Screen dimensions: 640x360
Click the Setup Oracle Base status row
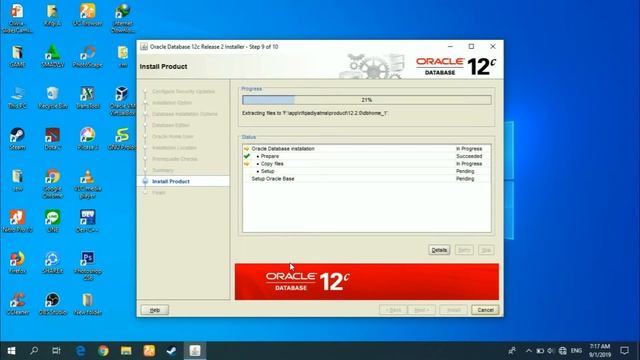367,179
